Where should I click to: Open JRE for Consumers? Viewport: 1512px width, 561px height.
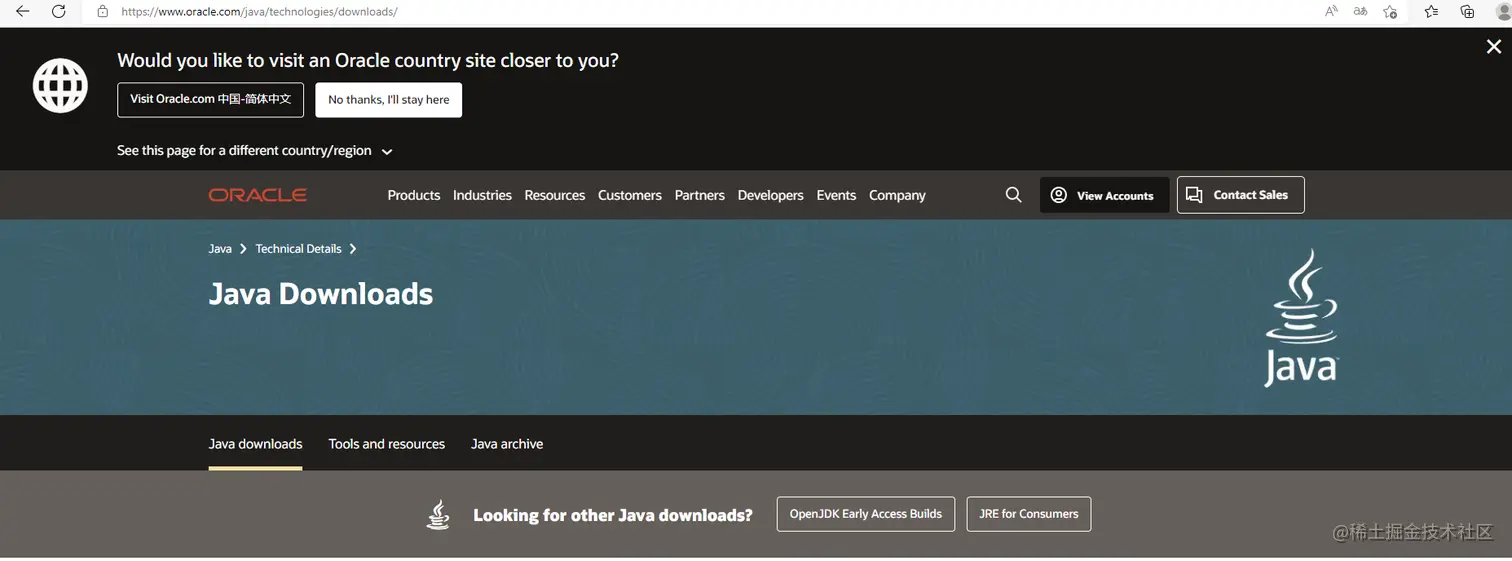tap(1028, 514)
